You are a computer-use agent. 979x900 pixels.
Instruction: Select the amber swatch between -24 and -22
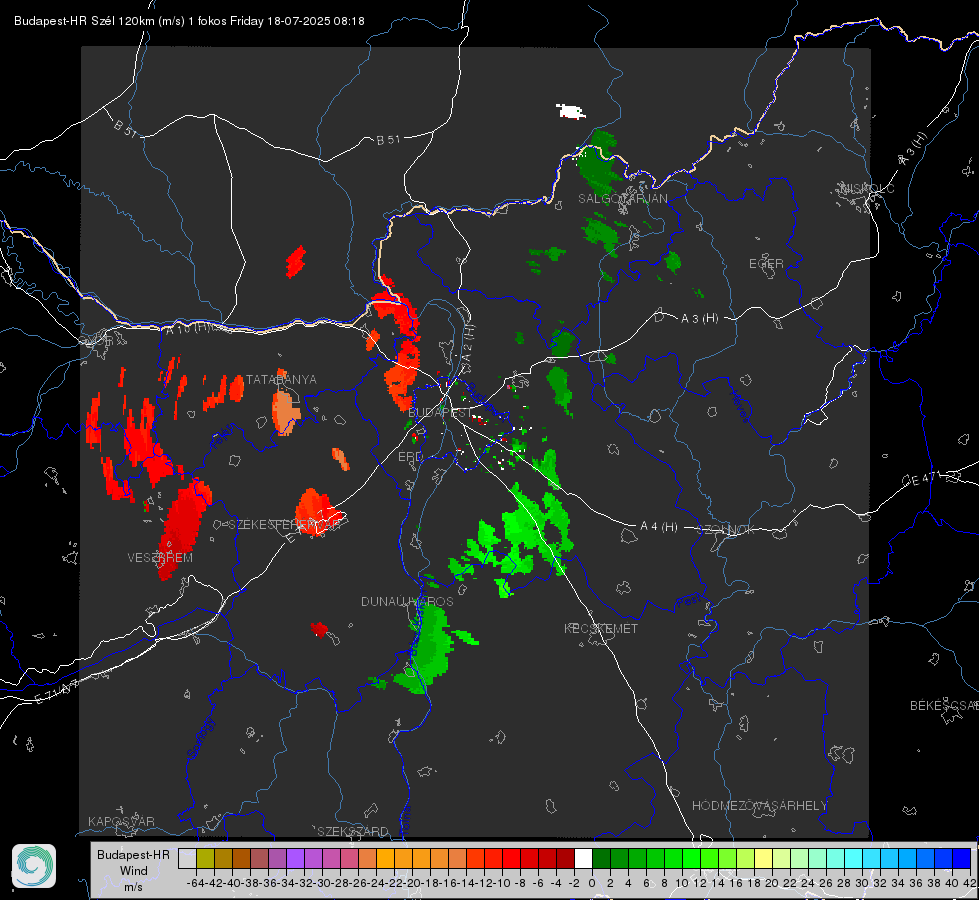click(385, 858)
